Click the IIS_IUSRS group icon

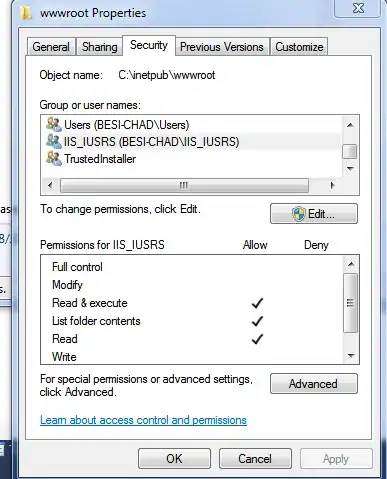pyautogui.click(x=54, y=141)
